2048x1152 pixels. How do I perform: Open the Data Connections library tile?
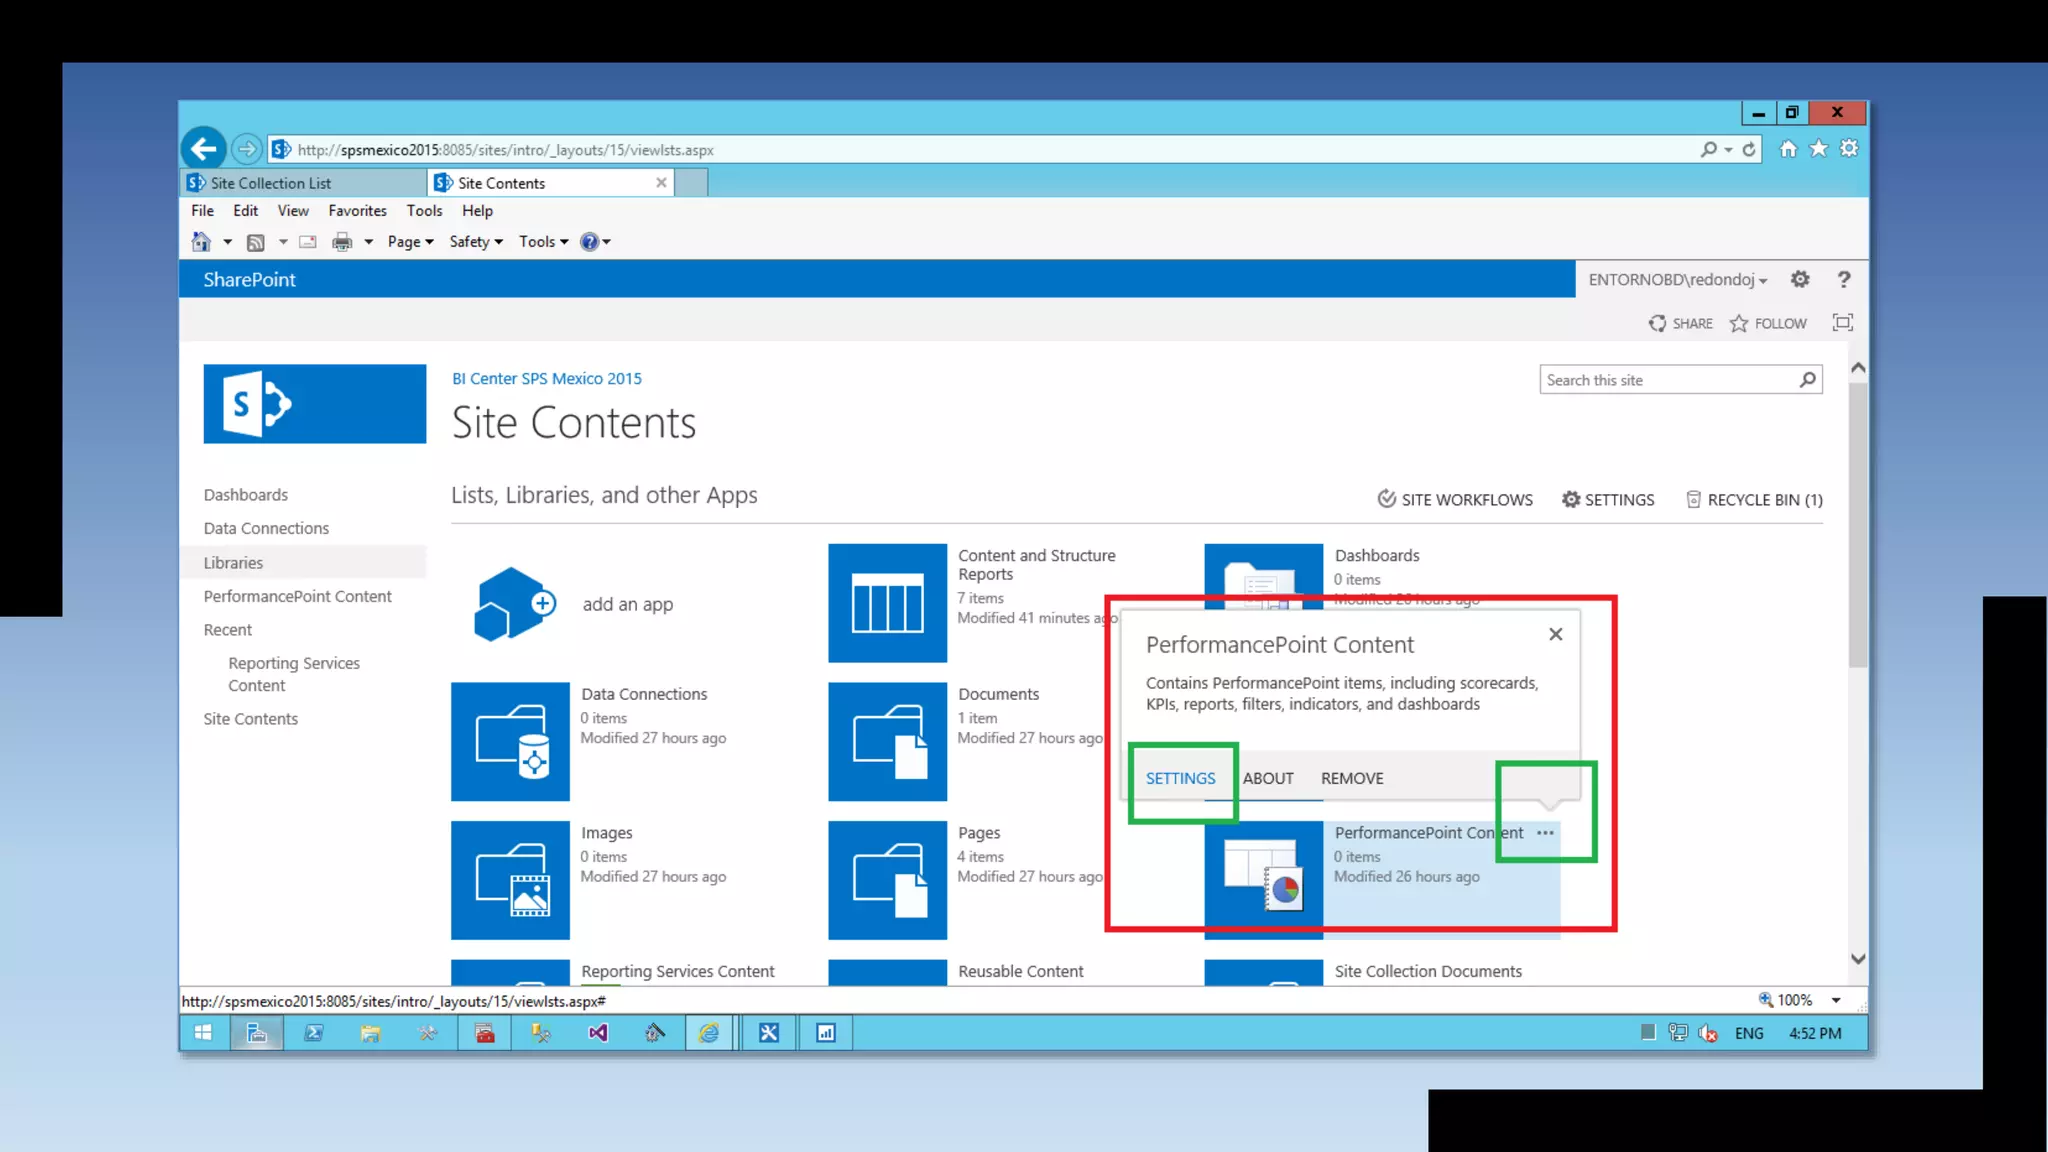pos(510,742)
